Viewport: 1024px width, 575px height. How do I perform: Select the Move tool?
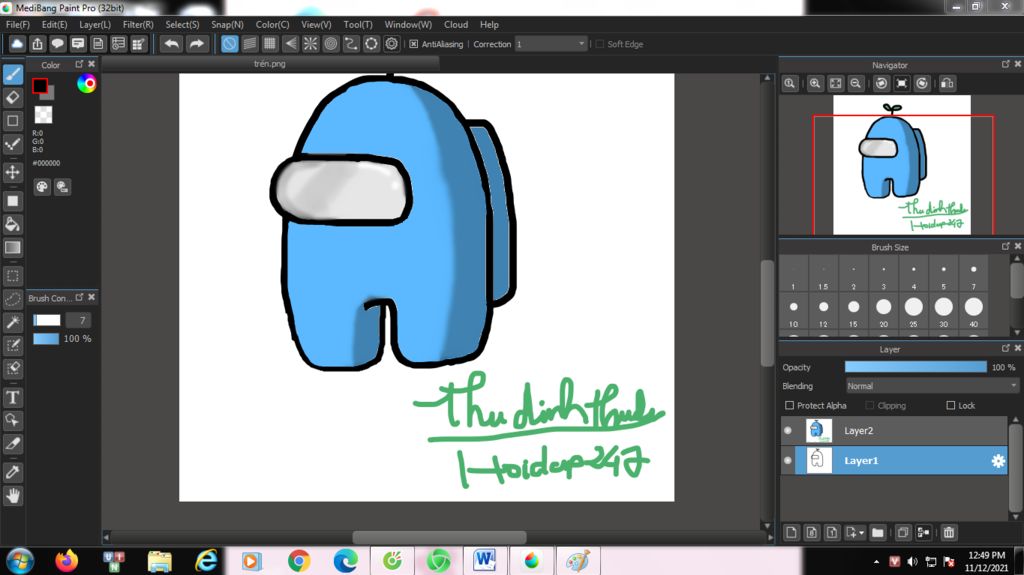(13, 172)
